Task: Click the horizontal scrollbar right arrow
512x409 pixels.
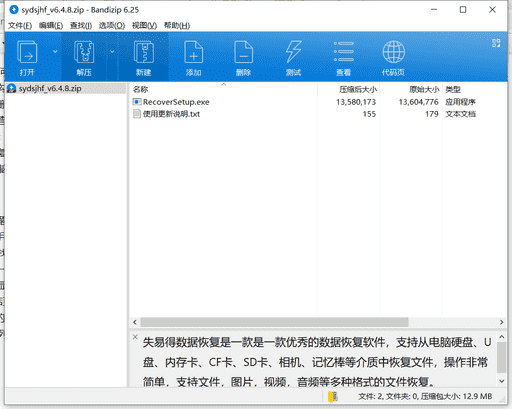Action: (x=501, y=322)
